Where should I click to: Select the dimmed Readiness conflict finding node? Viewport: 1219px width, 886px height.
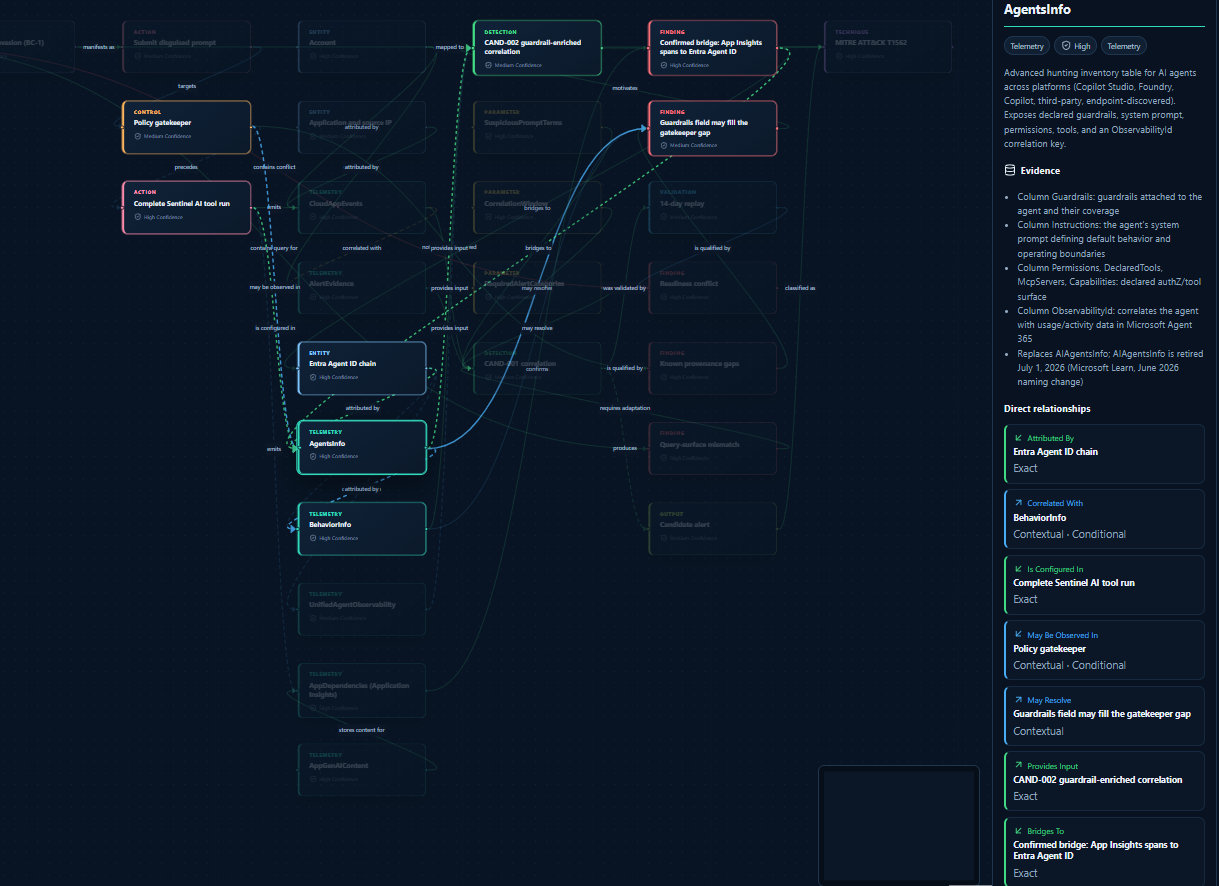click(712, 288)
